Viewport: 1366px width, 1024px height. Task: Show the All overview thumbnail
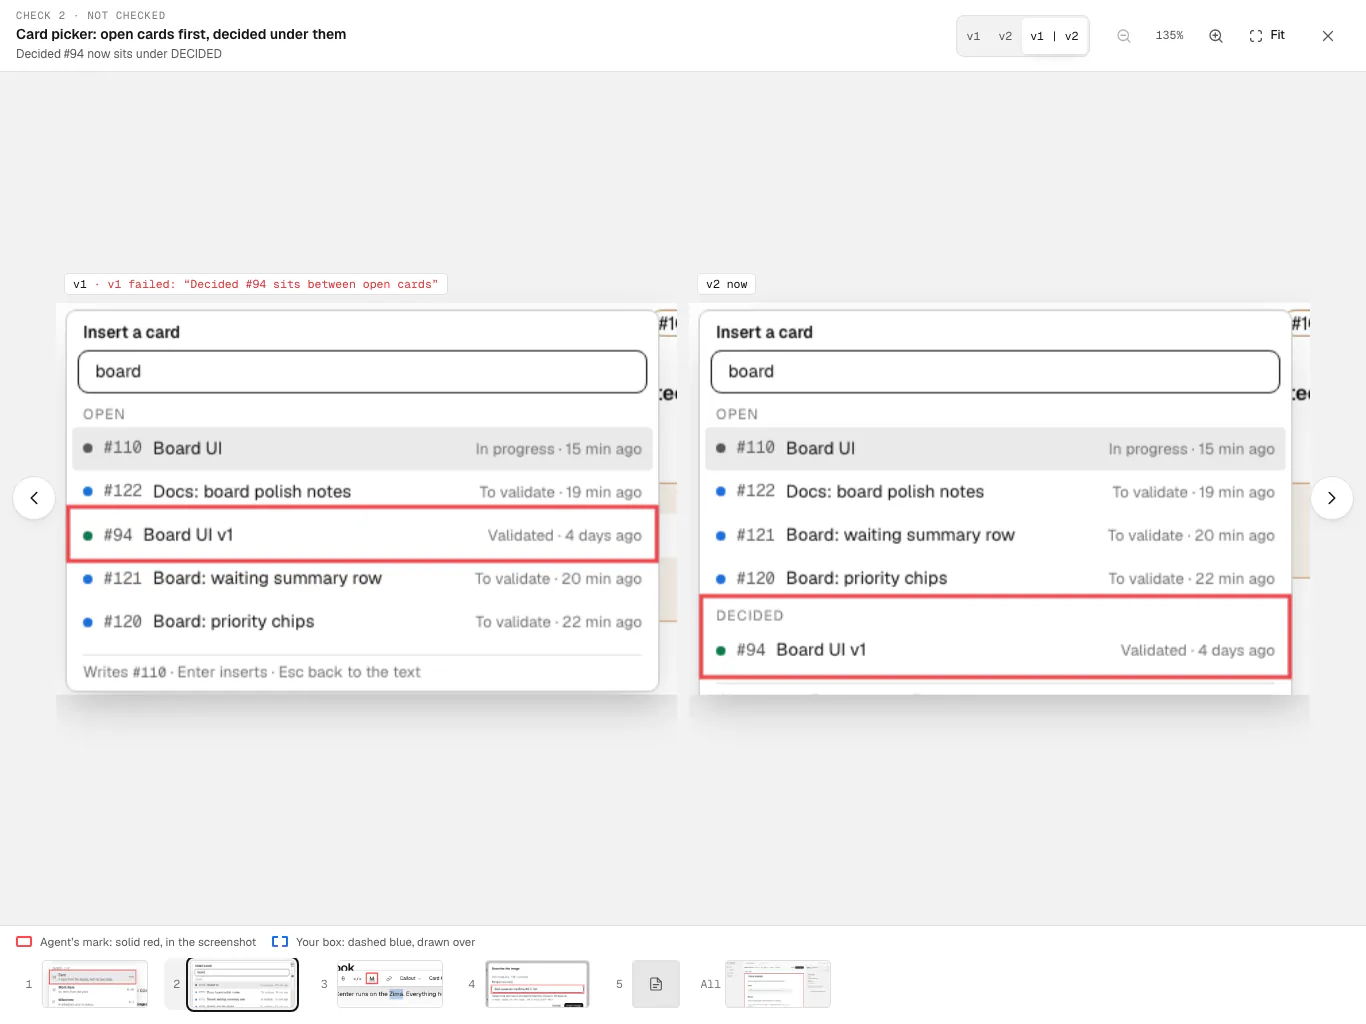coord(778,984)
